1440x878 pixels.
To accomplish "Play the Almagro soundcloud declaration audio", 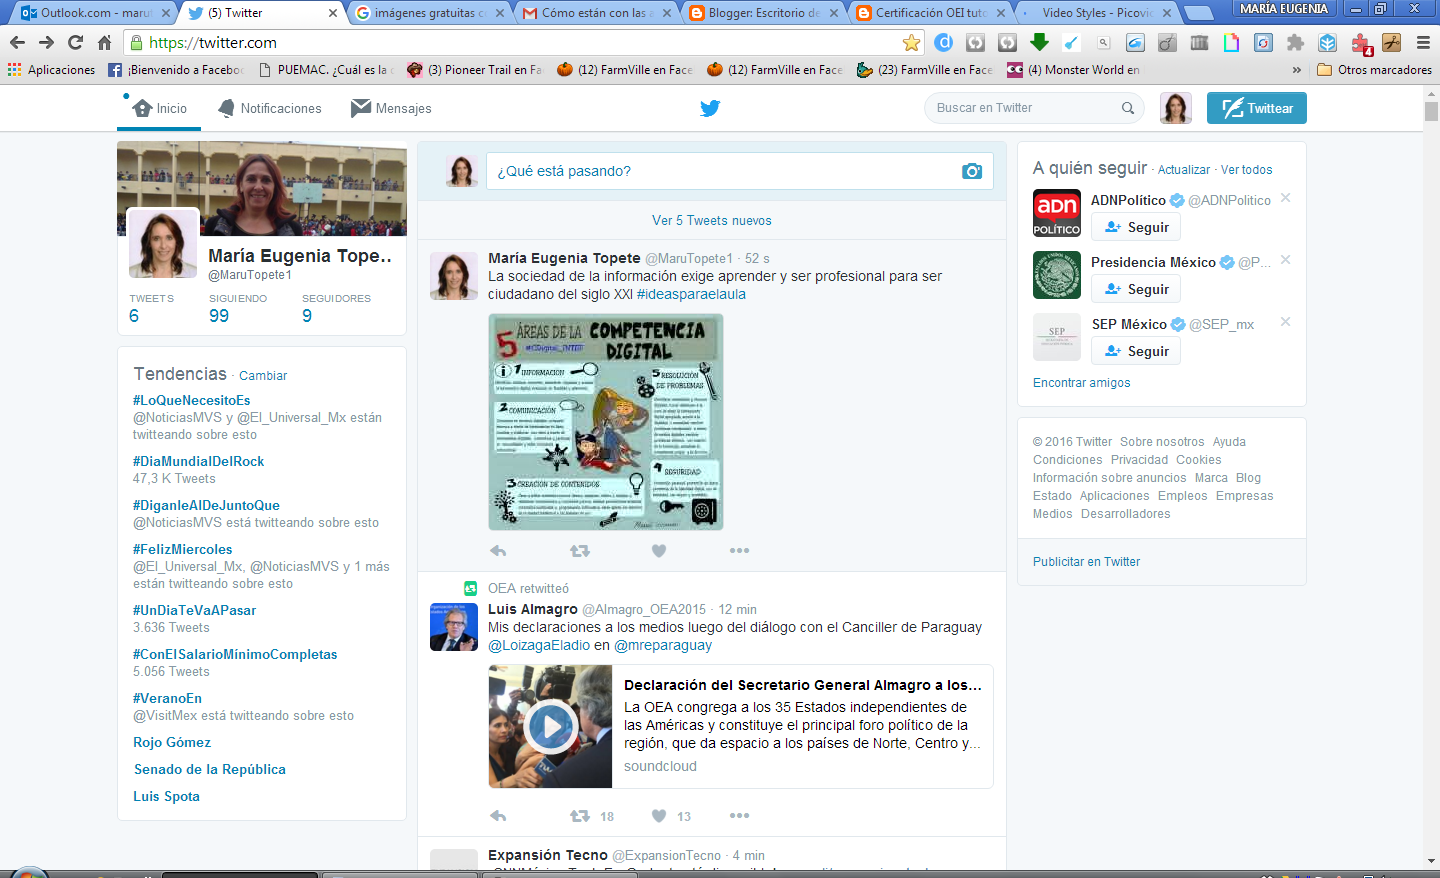I will (551, 727).
